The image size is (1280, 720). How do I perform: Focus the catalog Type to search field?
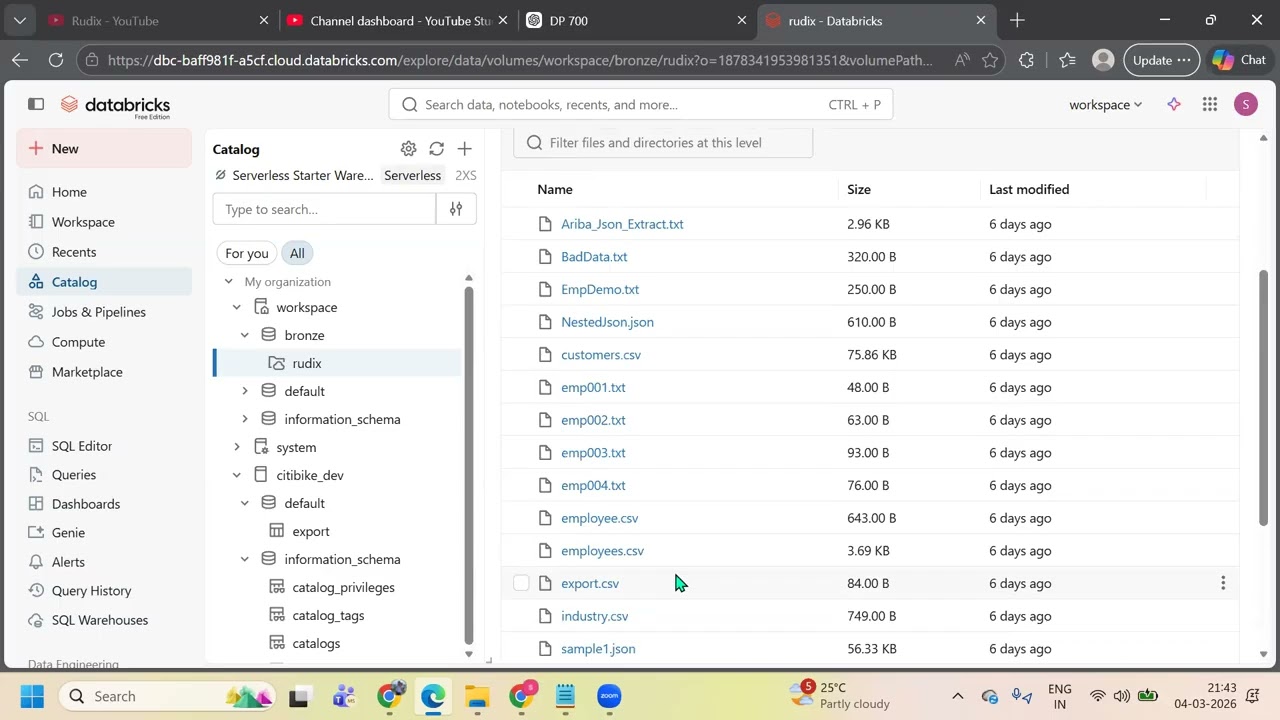324,209
